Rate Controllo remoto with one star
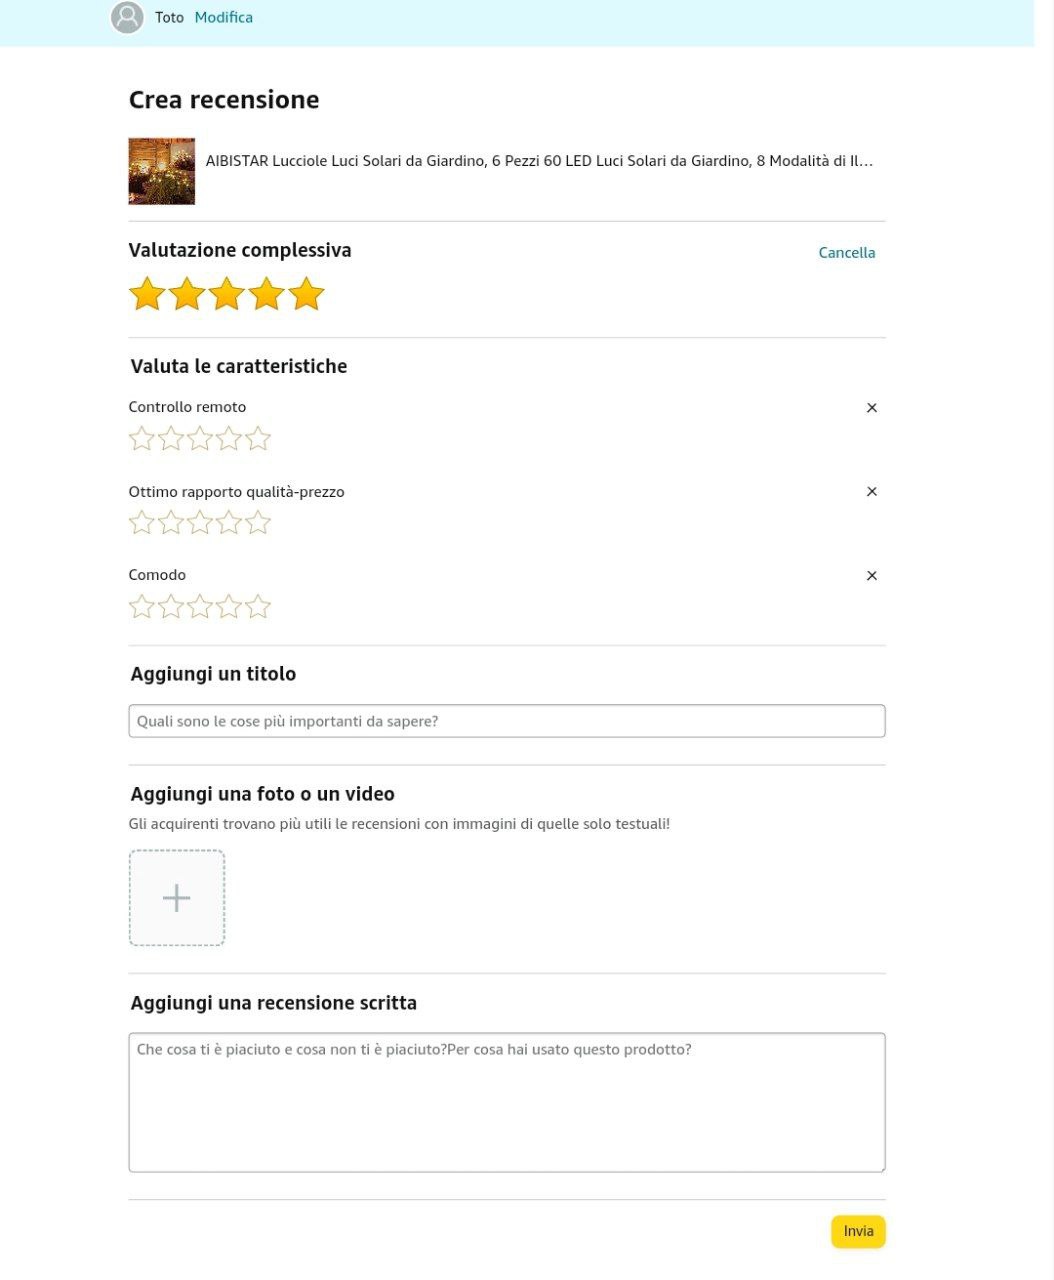This screenshot has width=1054, height=1280. pos(142,438)
